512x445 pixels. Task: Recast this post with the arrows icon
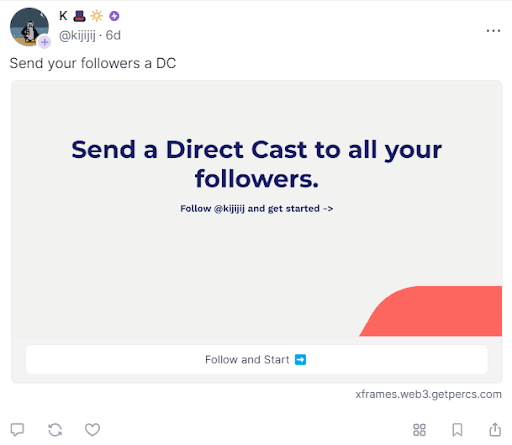55,430
